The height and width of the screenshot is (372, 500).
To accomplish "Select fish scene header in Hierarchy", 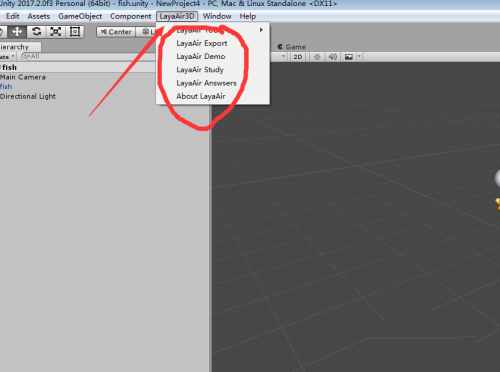I will point(77,67).
